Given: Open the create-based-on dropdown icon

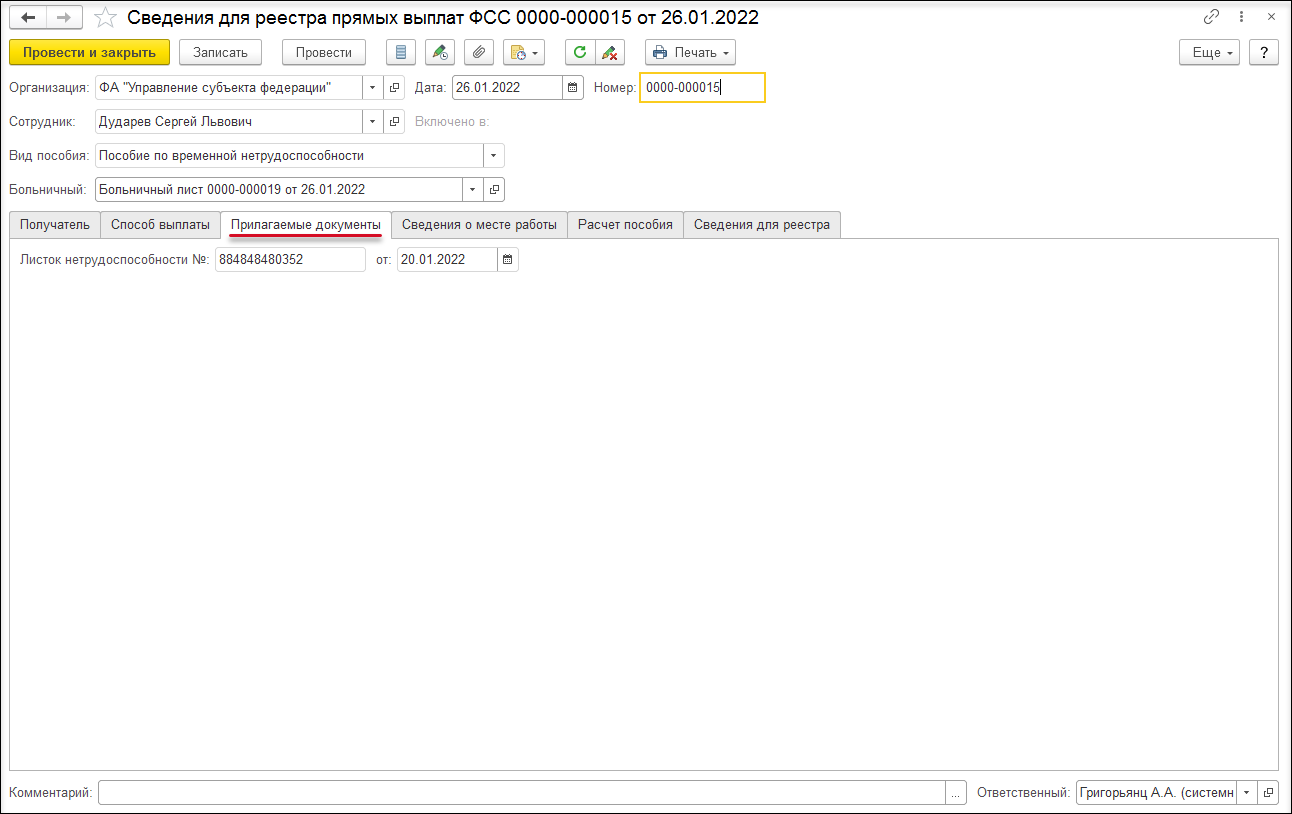Looking at the screenshot, I should [x=523, y=52].
